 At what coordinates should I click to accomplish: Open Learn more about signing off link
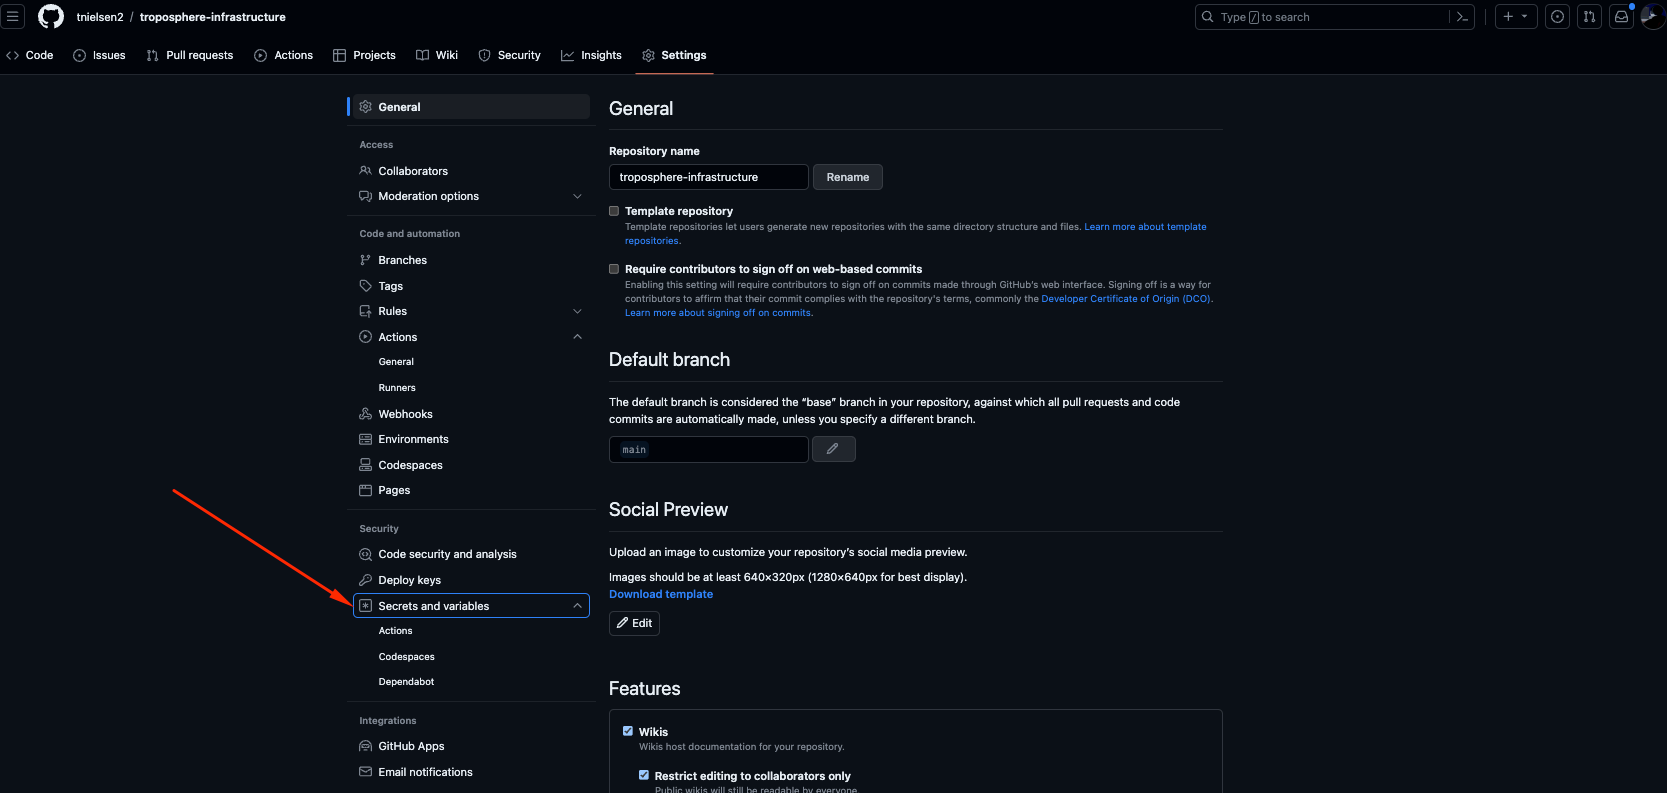point(718,313)
